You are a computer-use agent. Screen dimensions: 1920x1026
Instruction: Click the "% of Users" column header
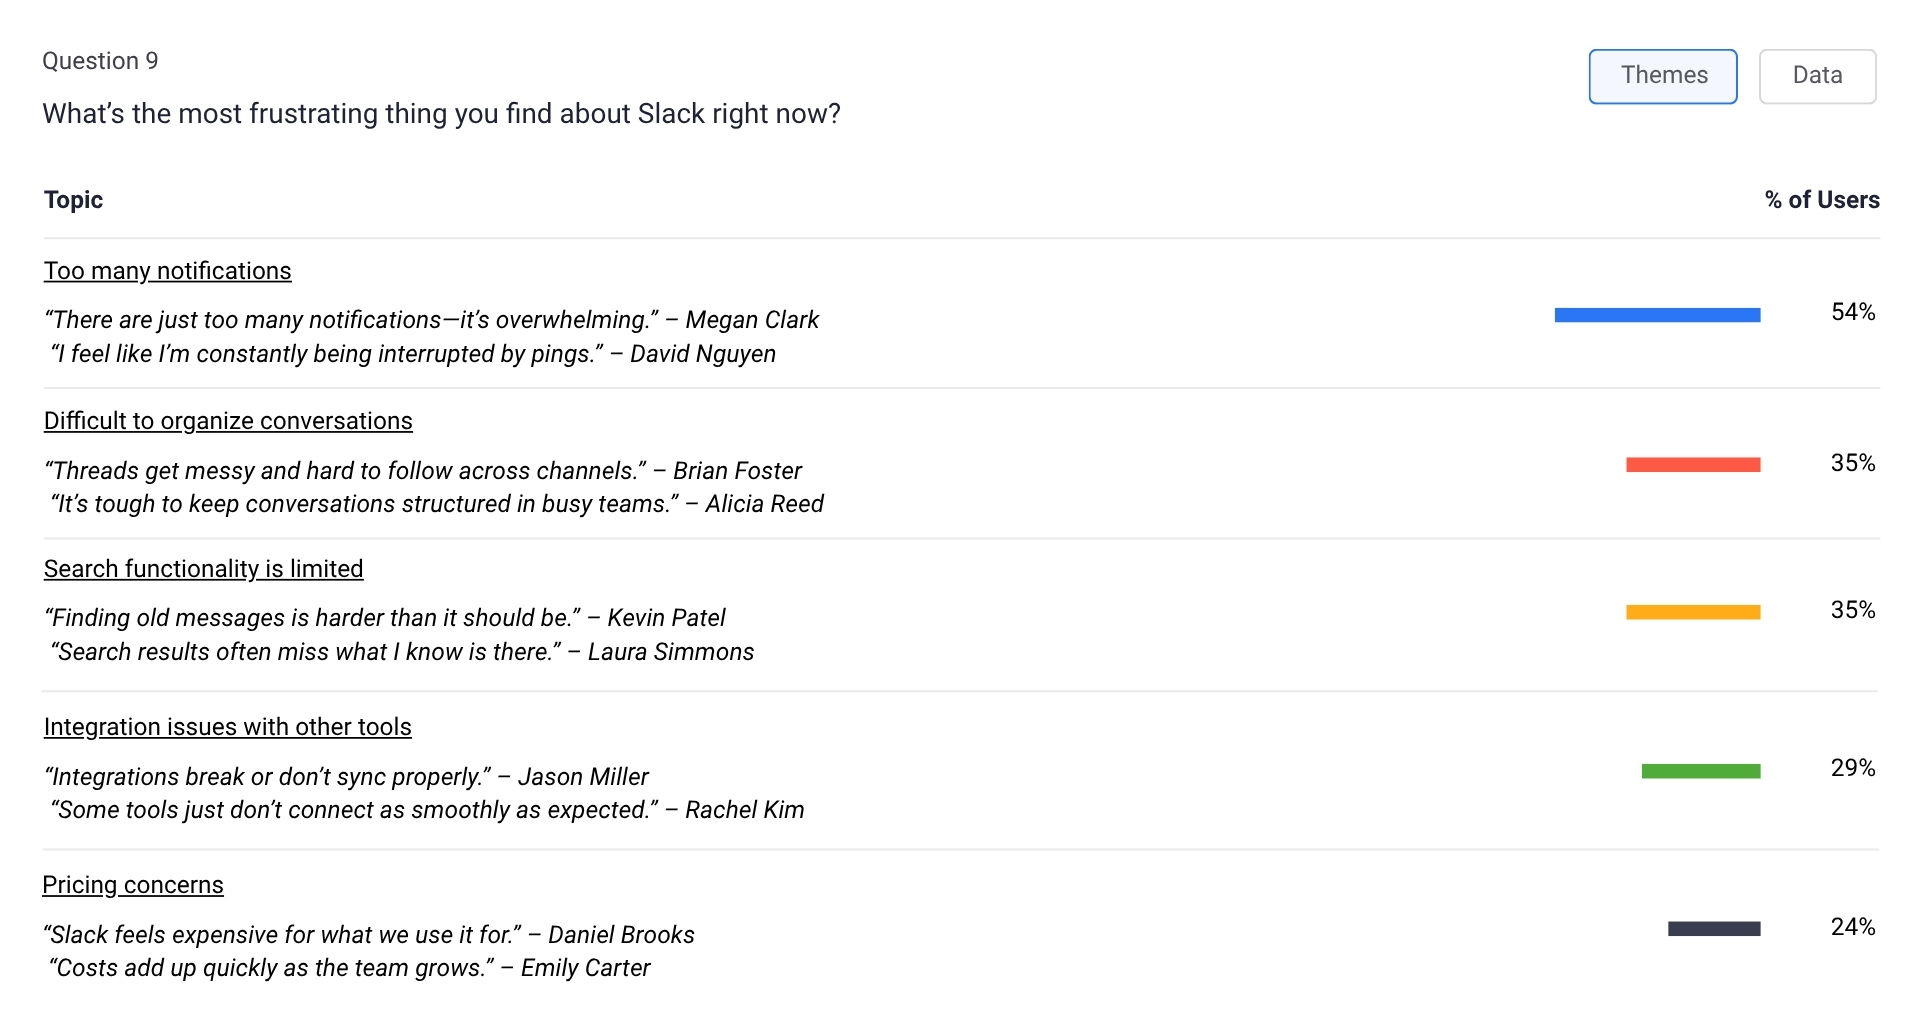[1821, 200]
